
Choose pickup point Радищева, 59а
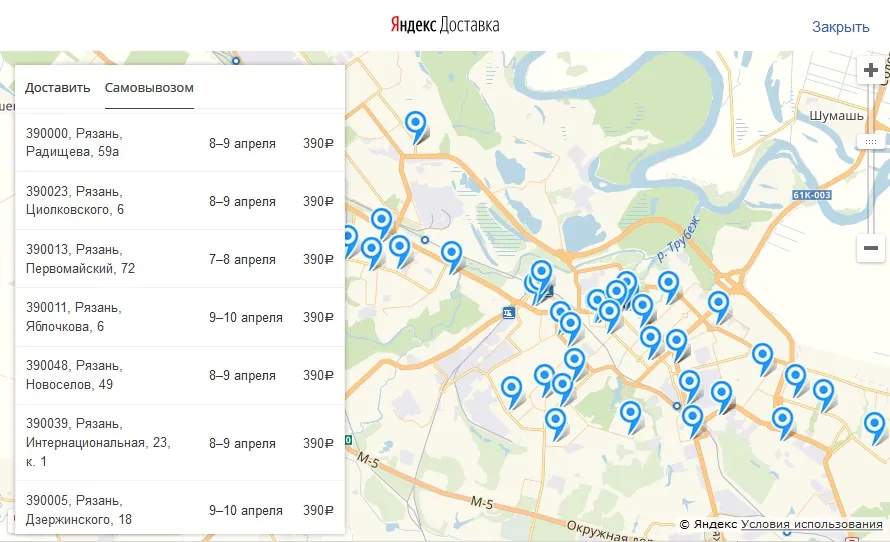coord(180,143)
